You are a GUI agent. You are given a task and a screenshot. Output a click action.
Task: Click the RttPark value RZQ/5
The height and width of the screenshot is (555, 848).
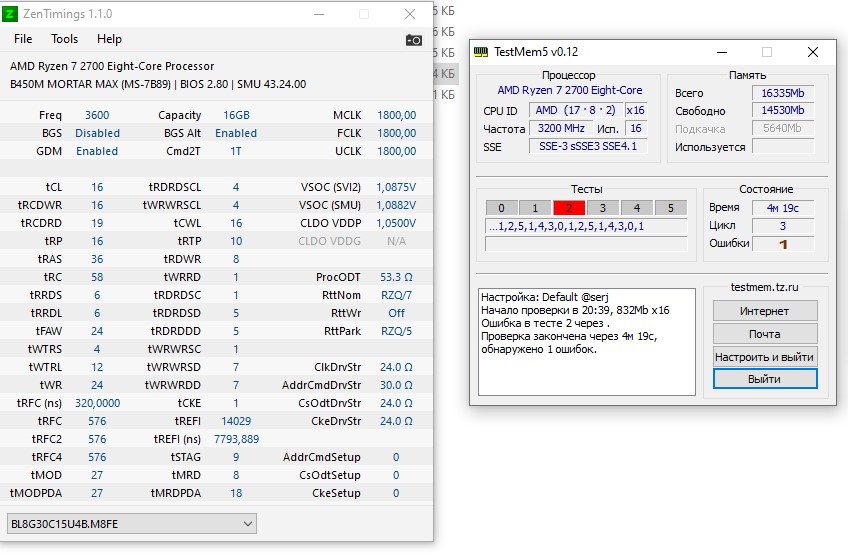coord(396,331)
